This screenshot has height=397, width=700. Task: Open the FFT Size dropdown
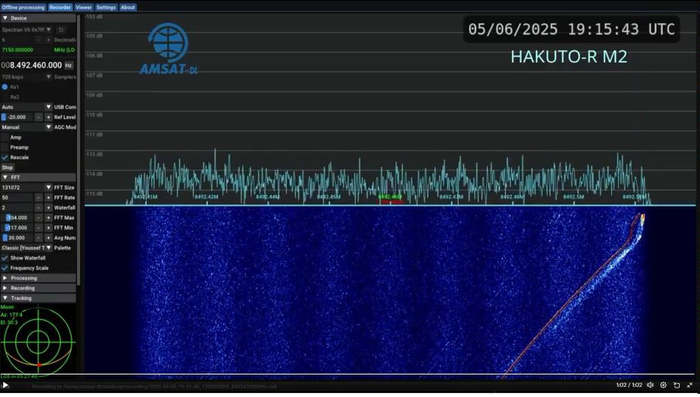[27, 188]
